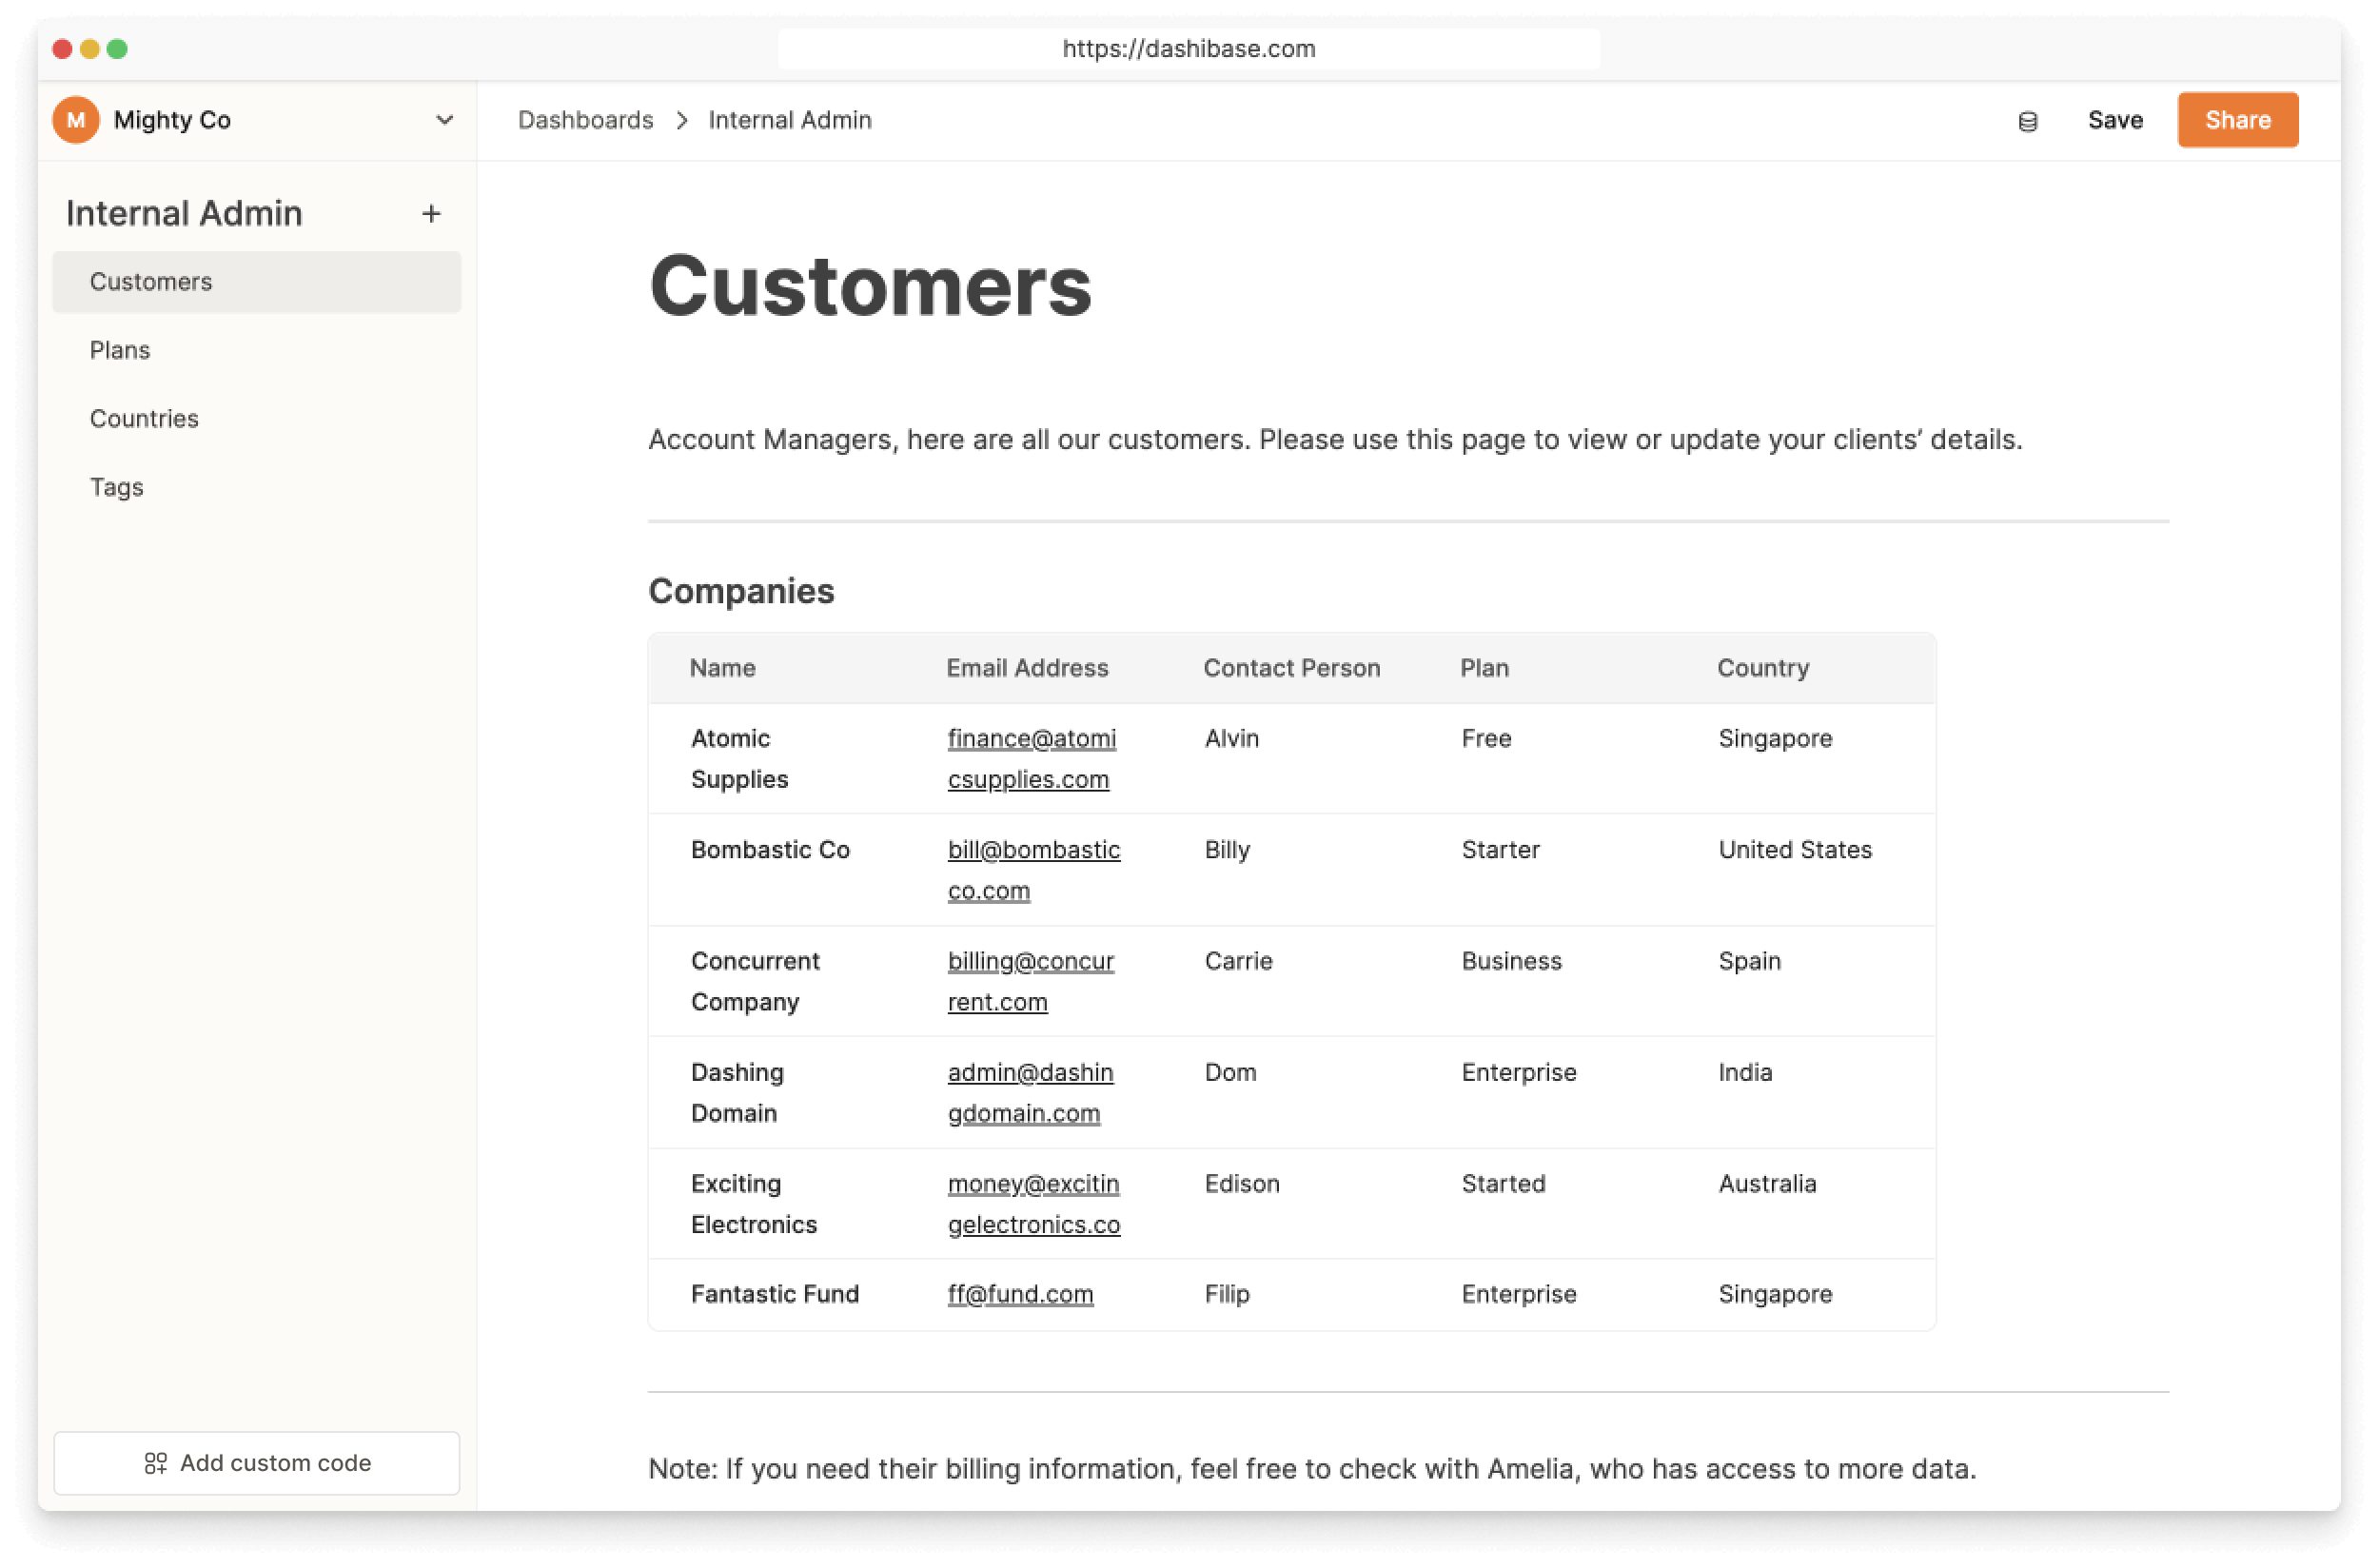Click the Save button
Viewport: 2379px width, 1568px height.
(2116, 119)
